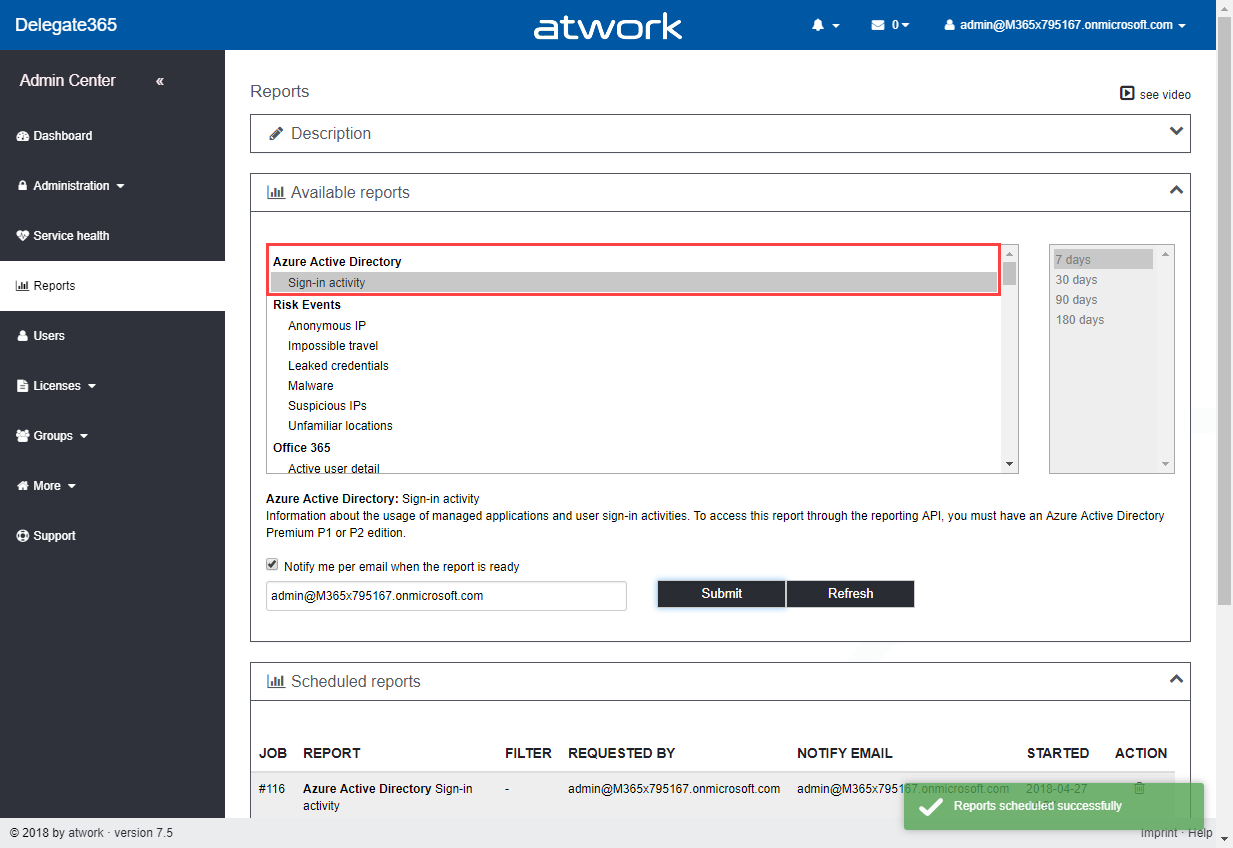Click job #116 in scheduled reports

point(272,789)
